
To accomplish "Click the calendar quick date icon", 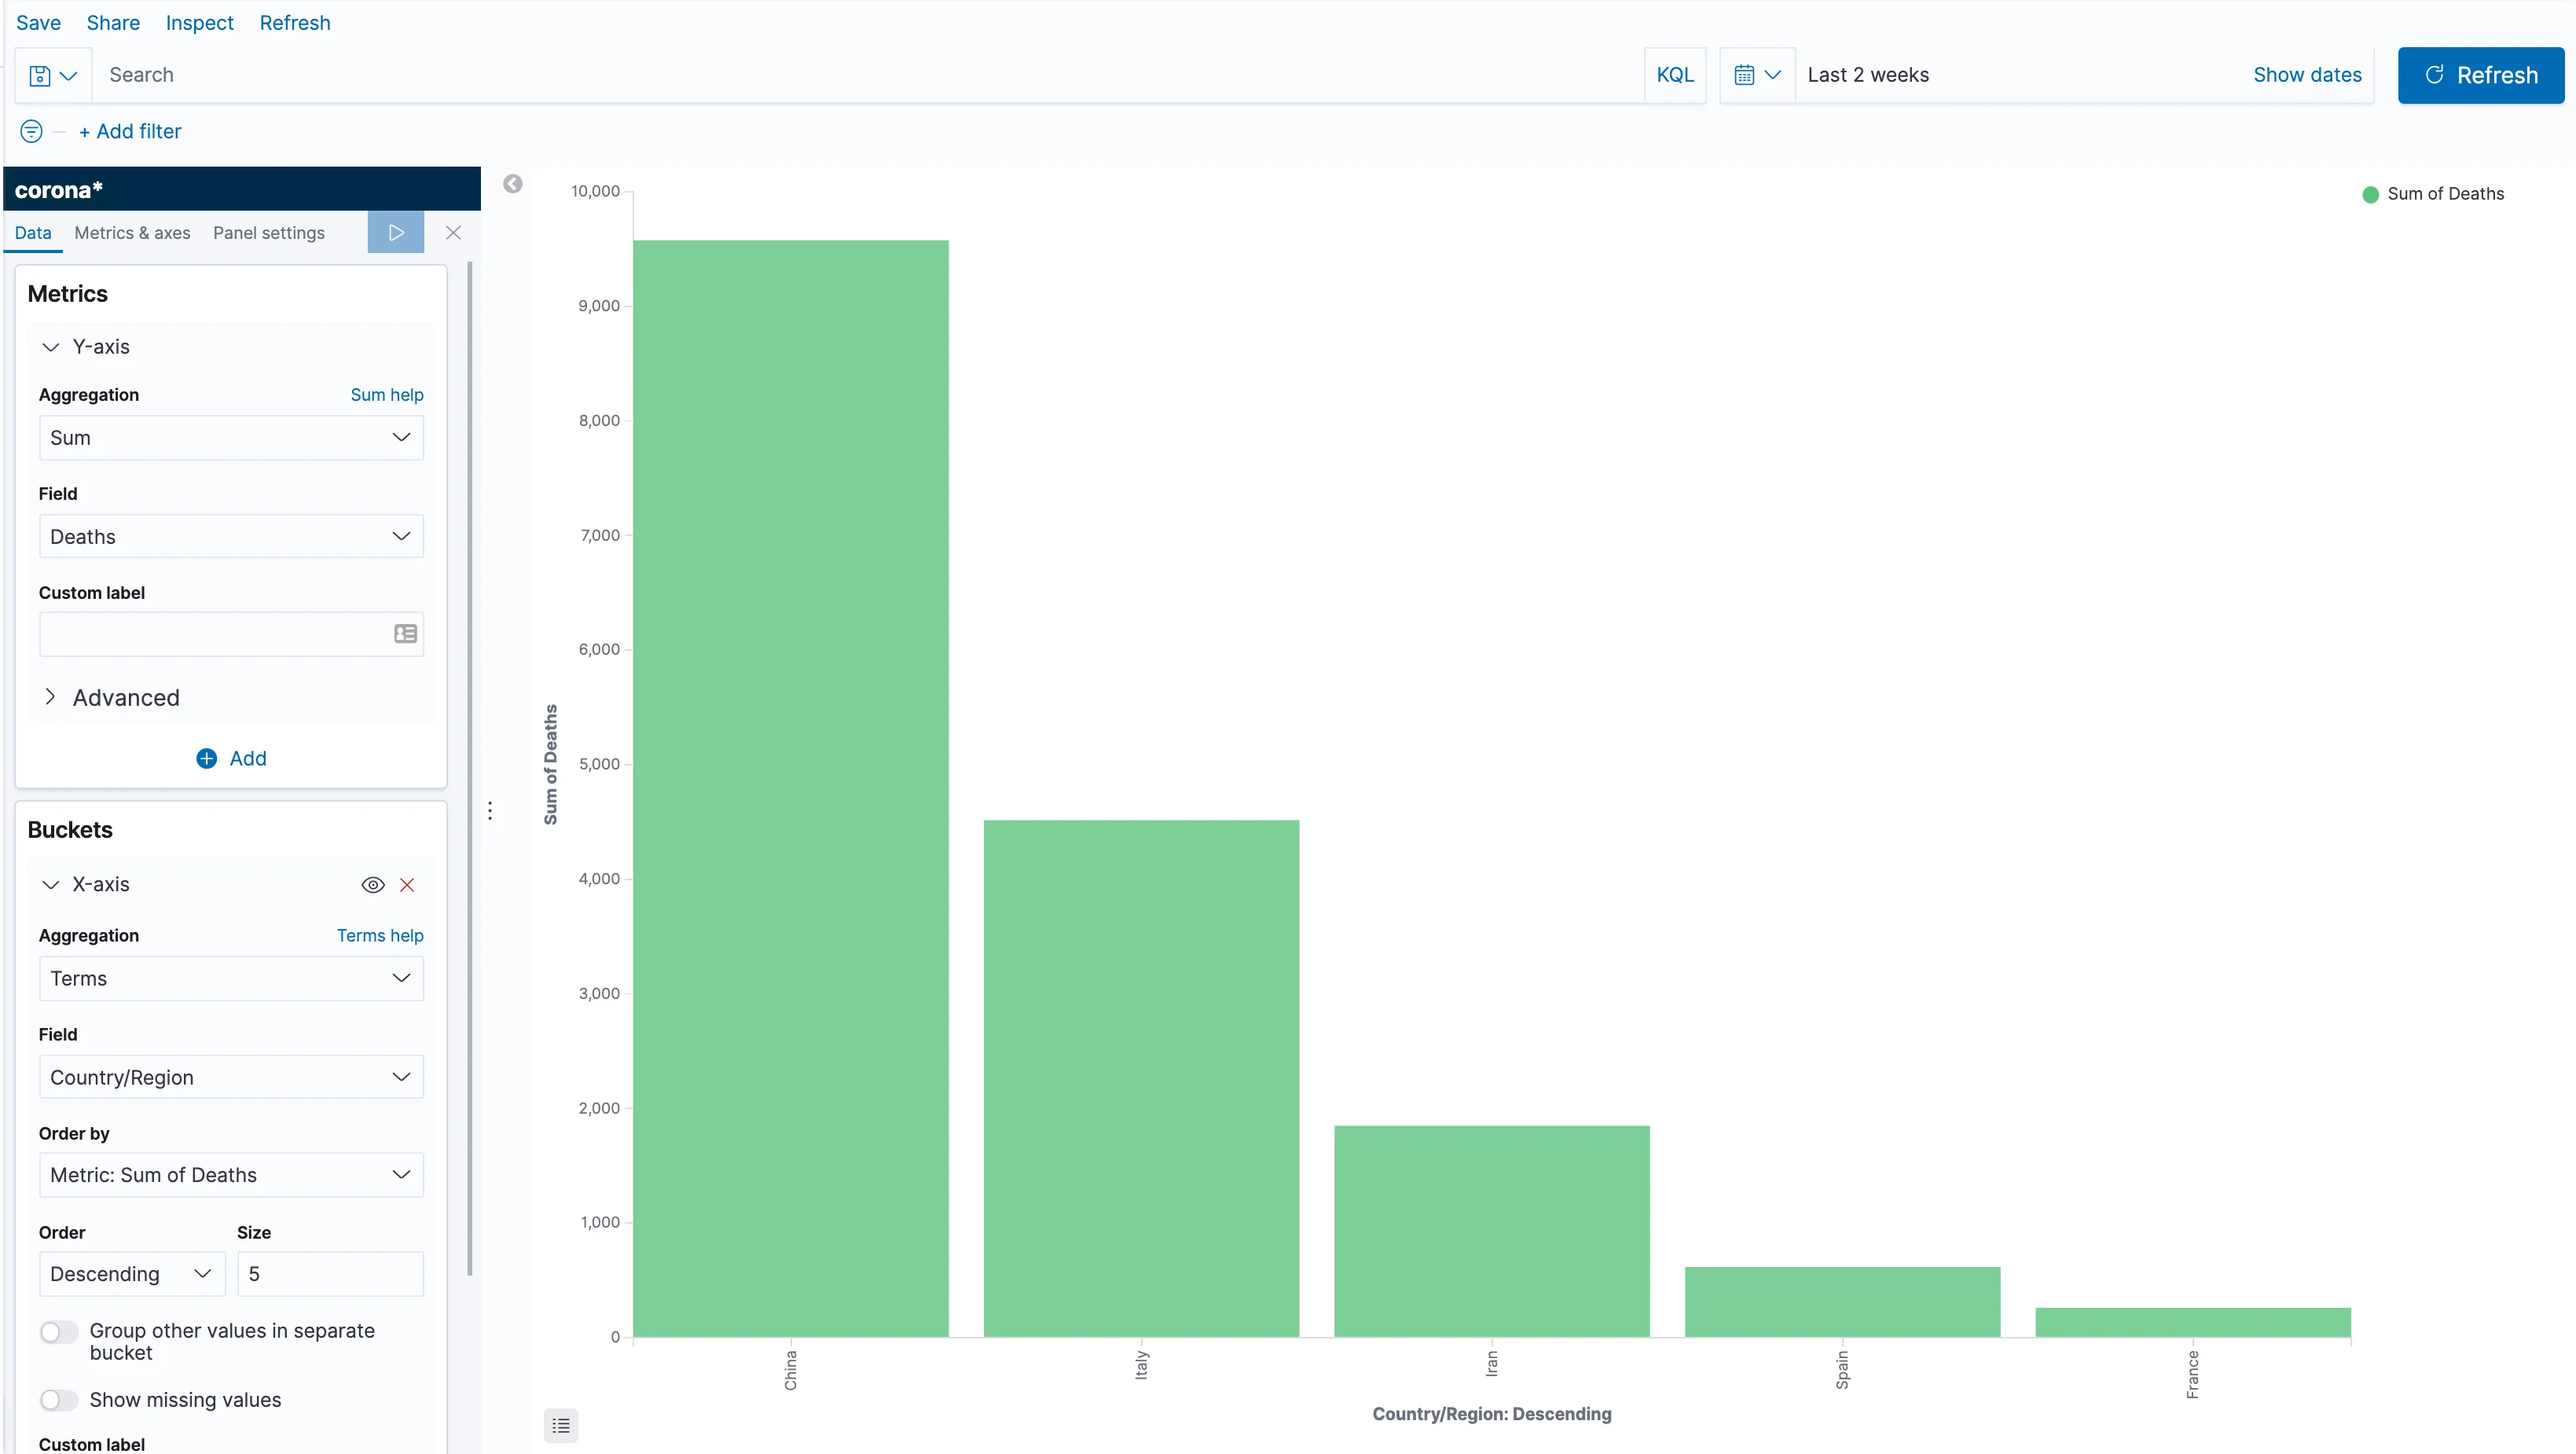I will click(x=1744, y=75).
